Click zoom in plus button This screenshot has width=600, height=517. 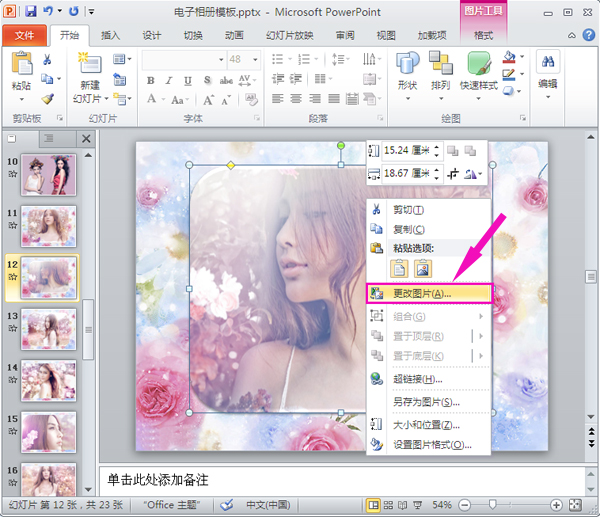coord(556,505)
